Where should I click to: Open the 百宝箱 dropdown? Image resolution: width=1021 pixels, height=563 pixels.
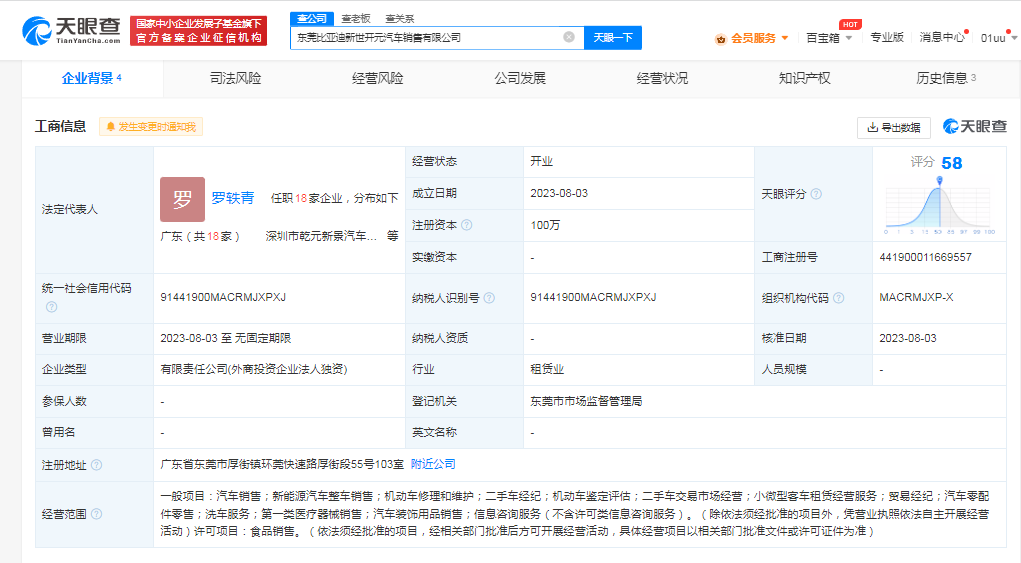(830, 38)
